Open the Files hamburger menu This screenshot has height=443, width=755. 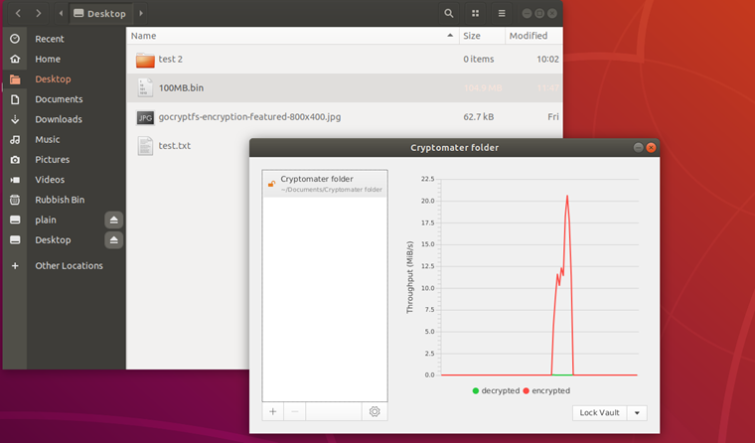[502, 13]
